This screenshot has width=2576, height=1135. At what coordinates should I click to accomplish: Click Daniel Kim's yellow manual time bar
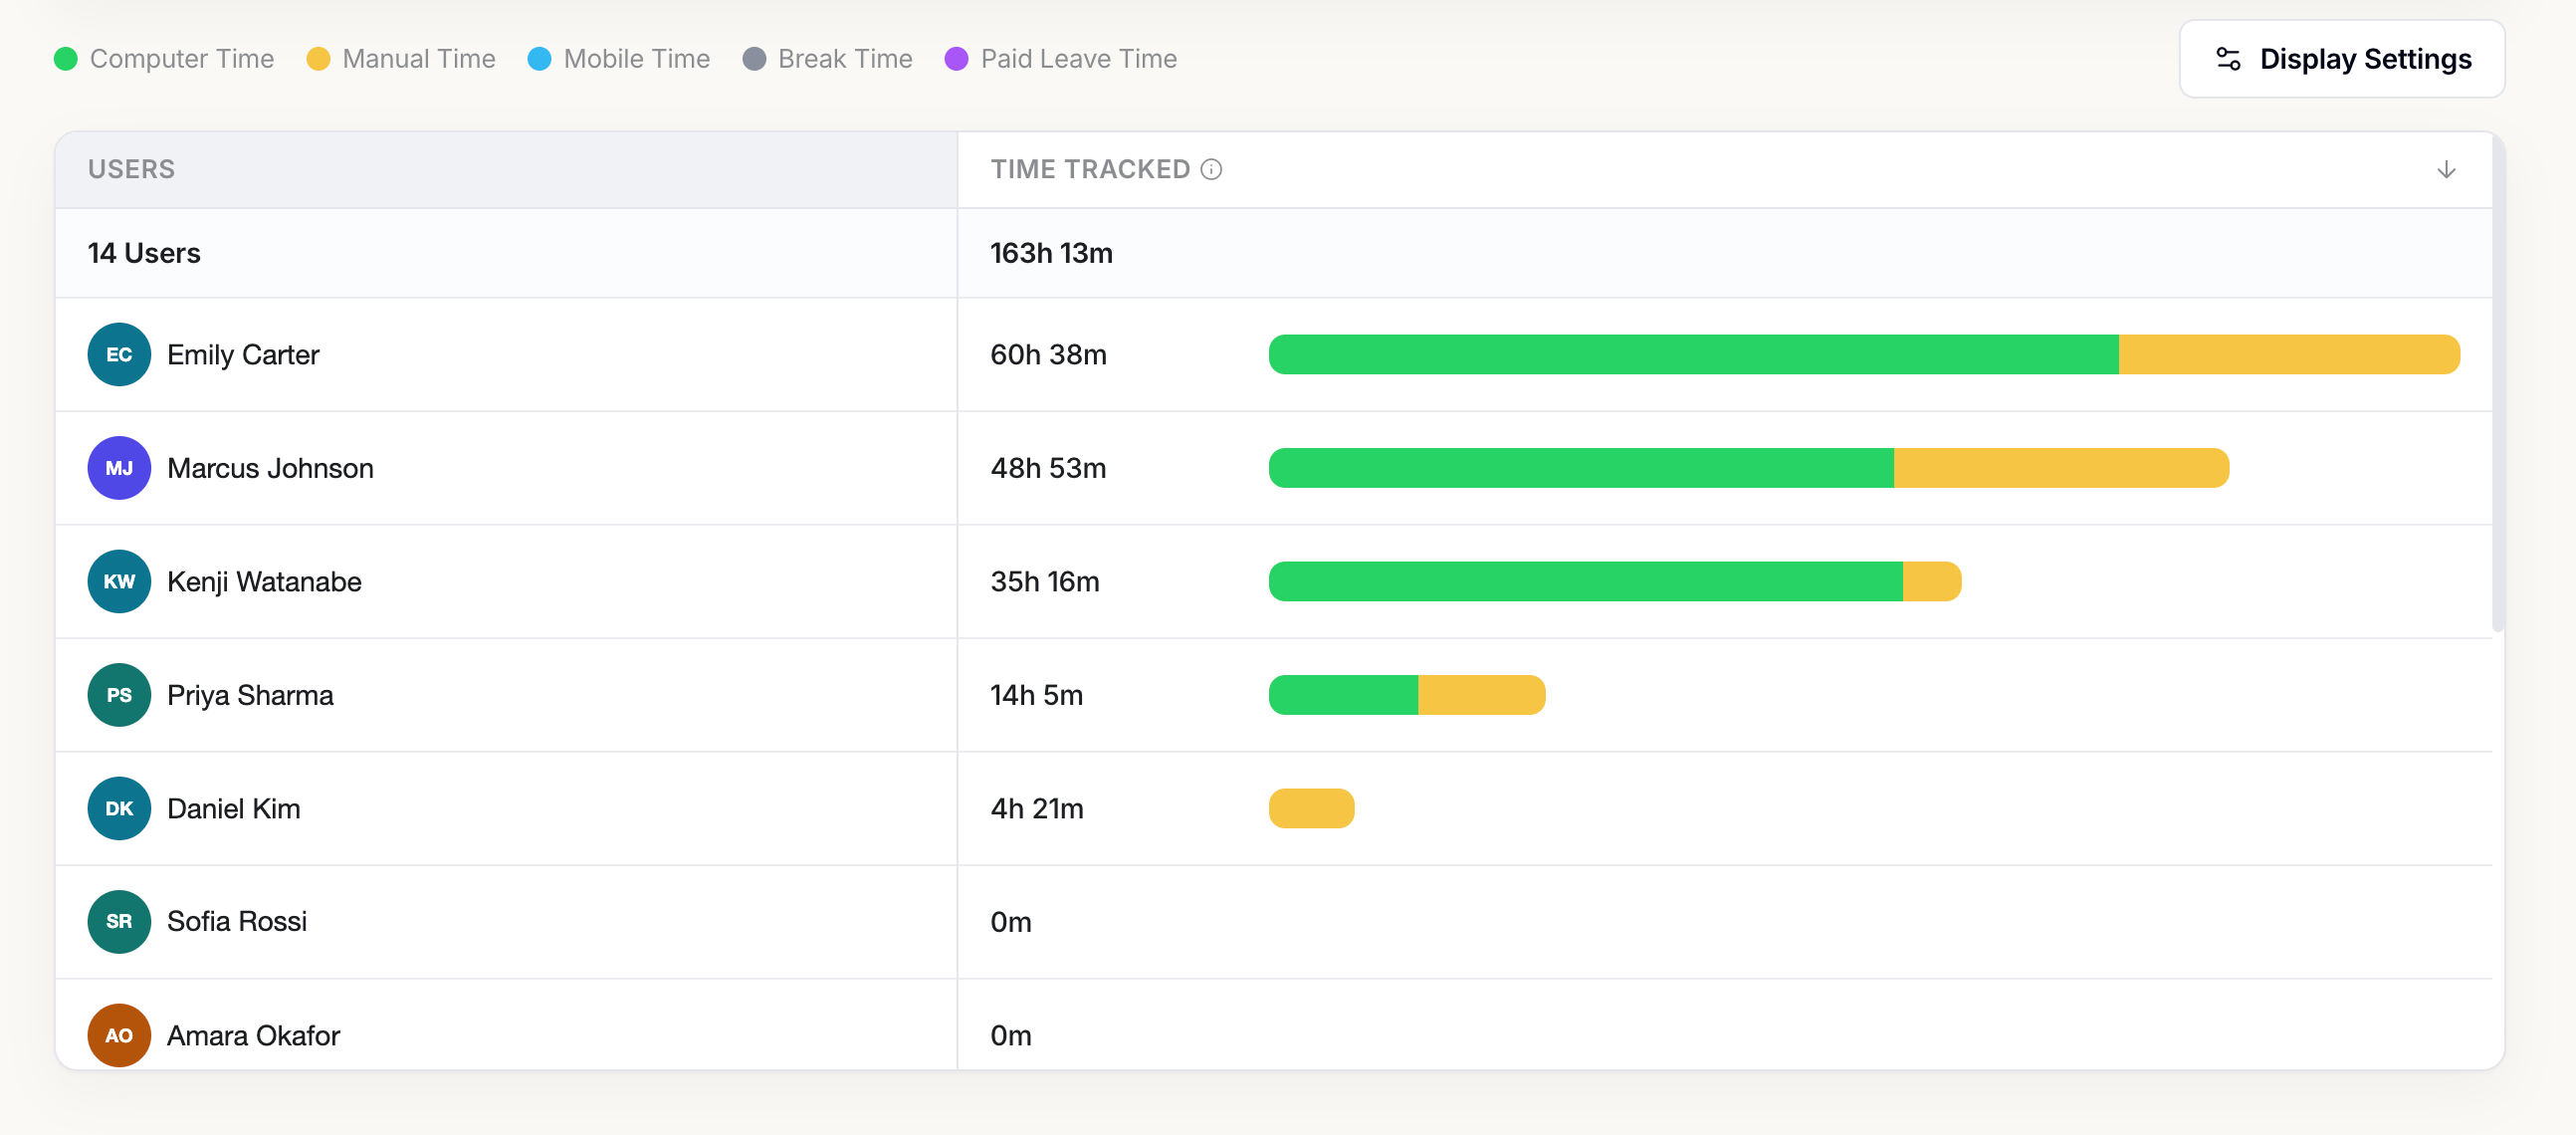pos(1312,808)
